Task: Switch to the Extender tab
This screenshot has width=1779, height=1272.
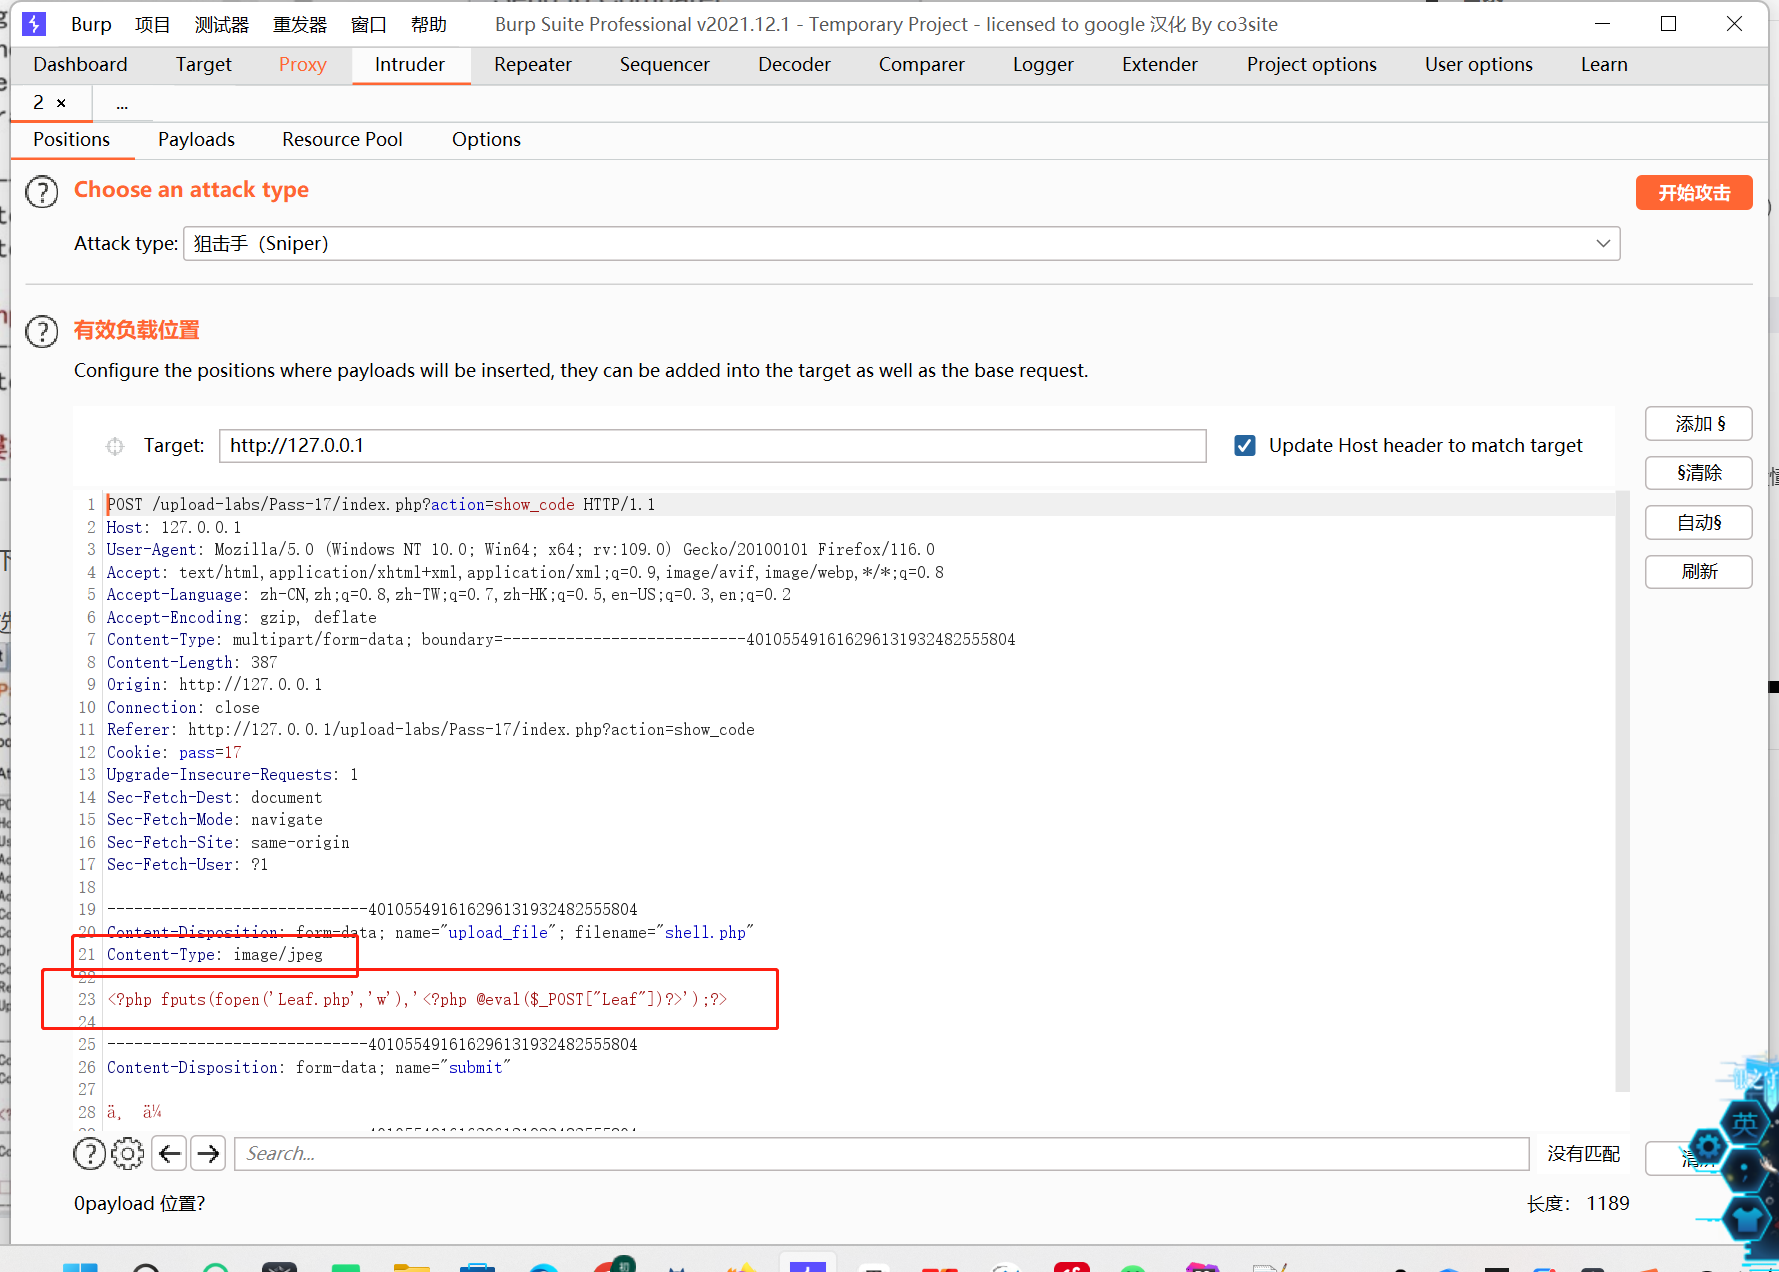Action: [x=1160, y=65]
